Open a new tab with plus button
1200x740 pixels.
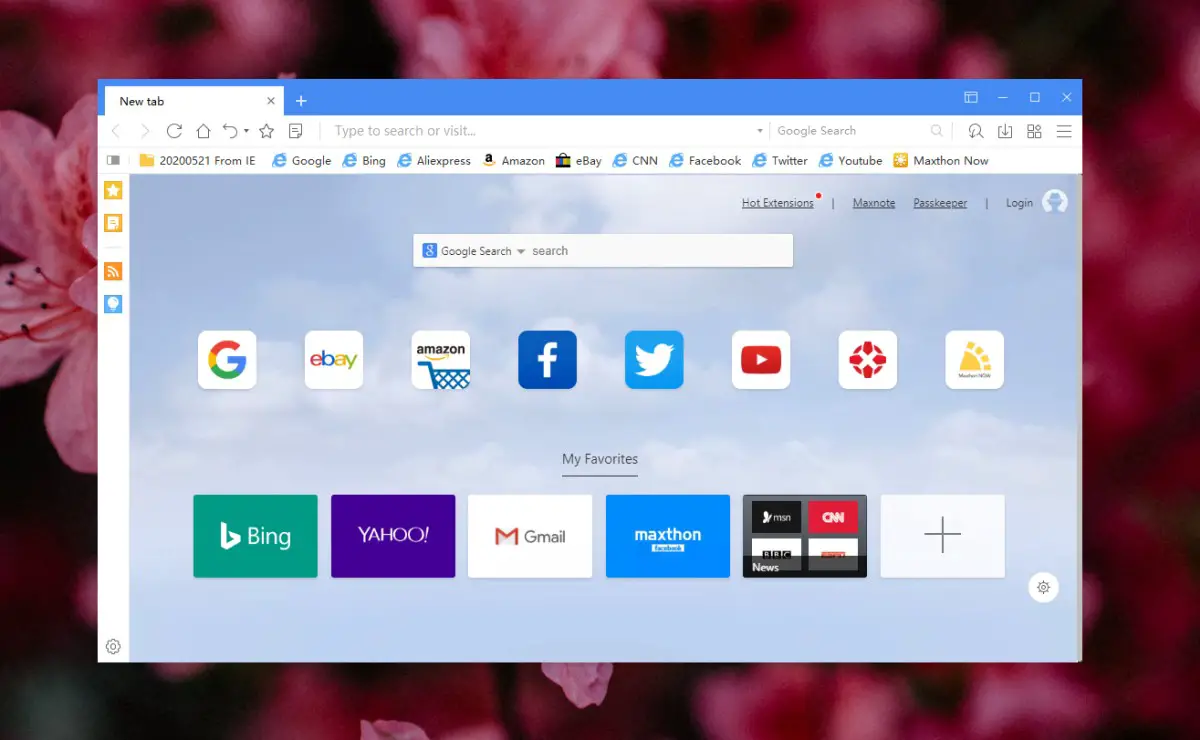pos(301,101)
